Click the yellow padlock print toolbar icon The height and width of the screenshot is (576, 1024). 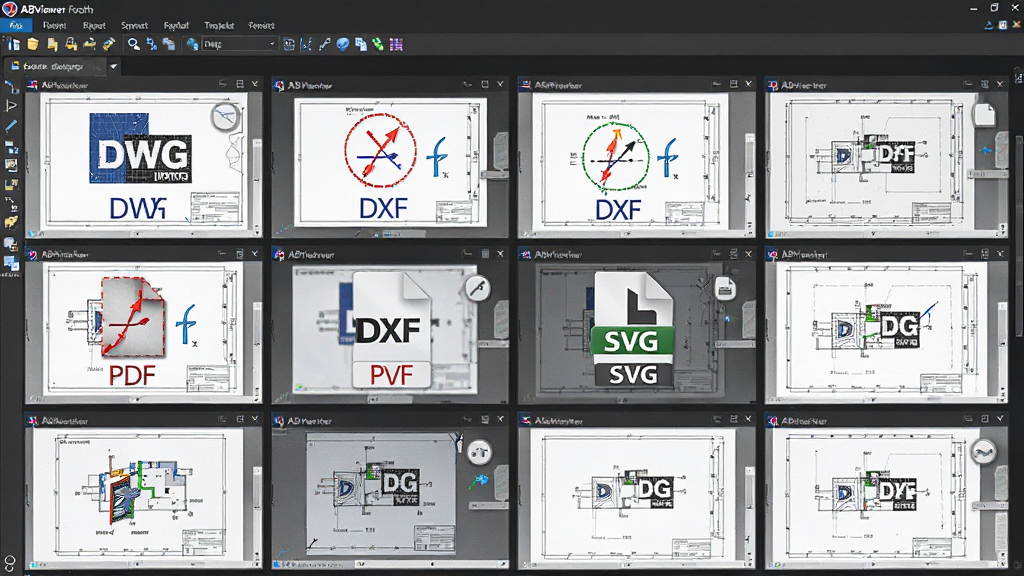[71, 44]
